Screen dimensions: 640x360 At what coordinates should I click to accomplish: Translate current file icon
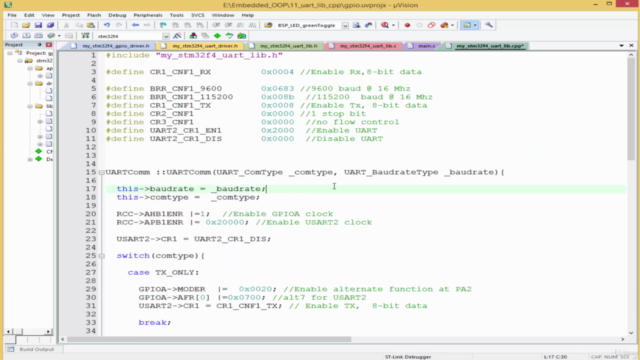click(14, 36)
